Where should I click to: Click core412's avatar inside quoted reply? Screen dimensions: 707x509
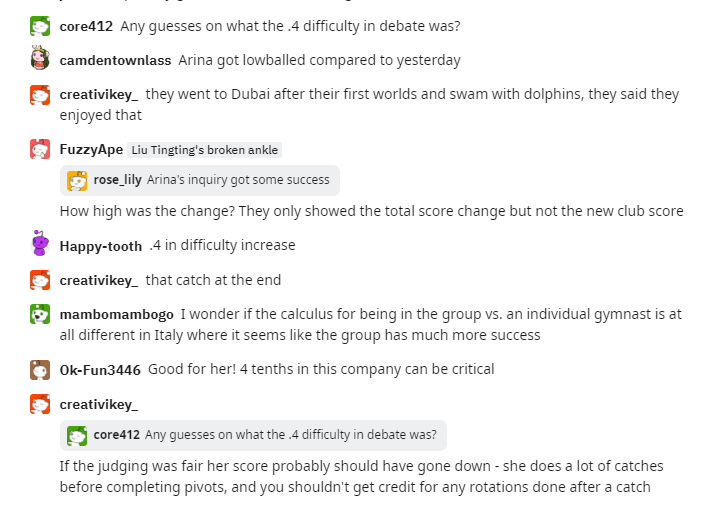click(77, 435)
